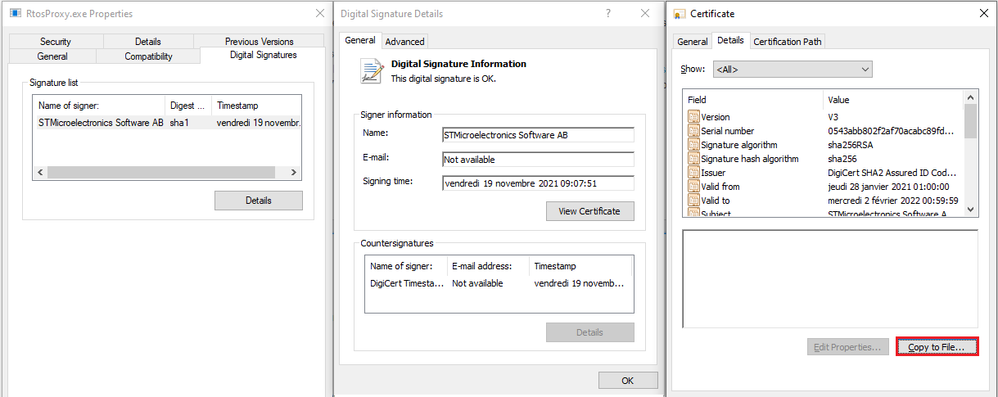Select the Digital Signatures tab
This screenshot has height=397, width=998.
(263, 55)
